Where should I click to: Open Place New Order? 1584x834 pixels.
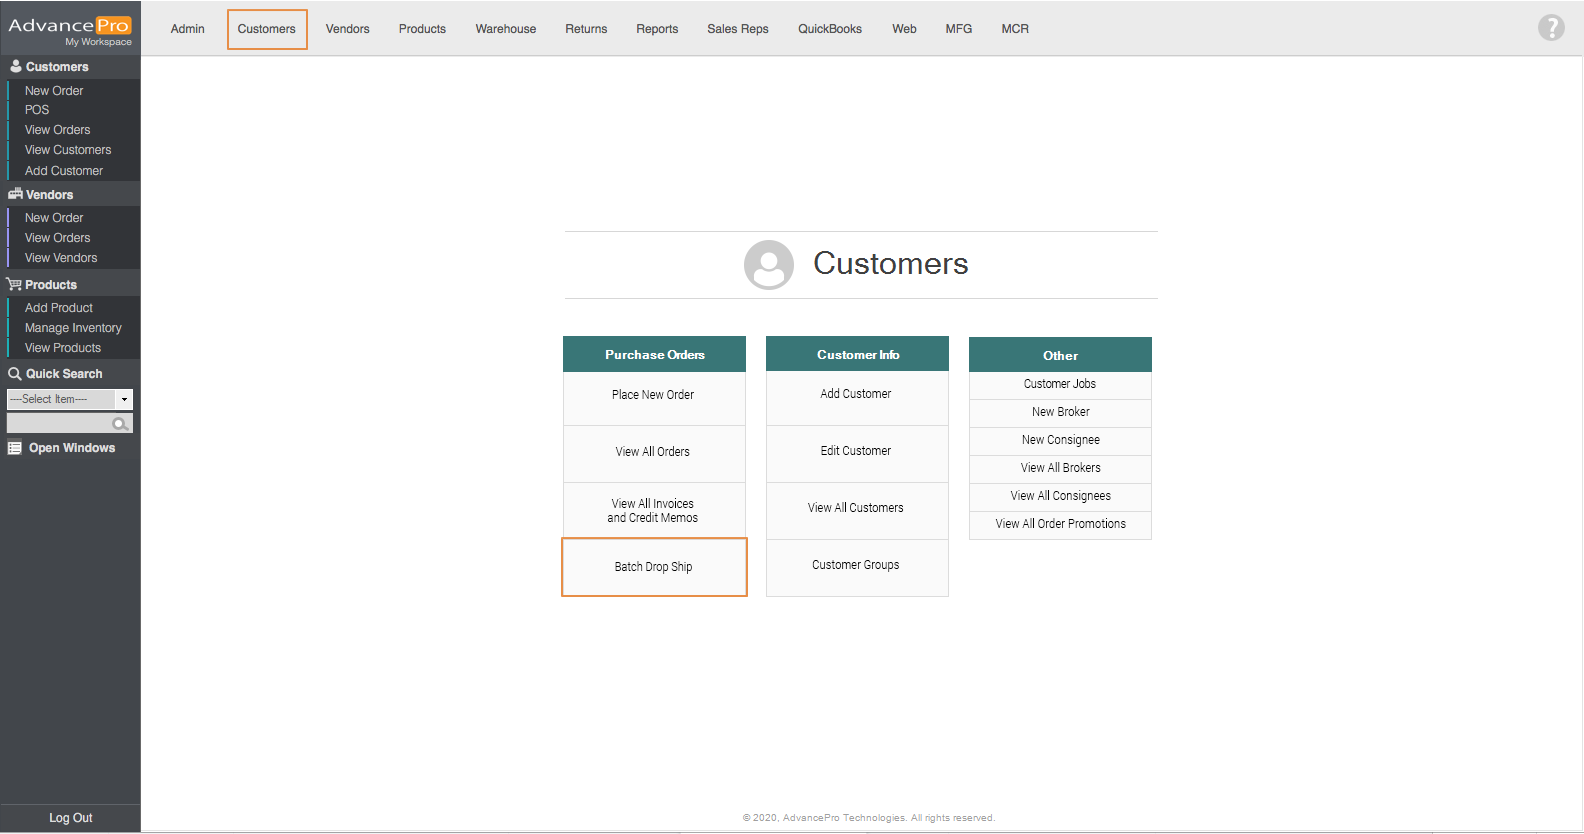click(x=653, y=395)
